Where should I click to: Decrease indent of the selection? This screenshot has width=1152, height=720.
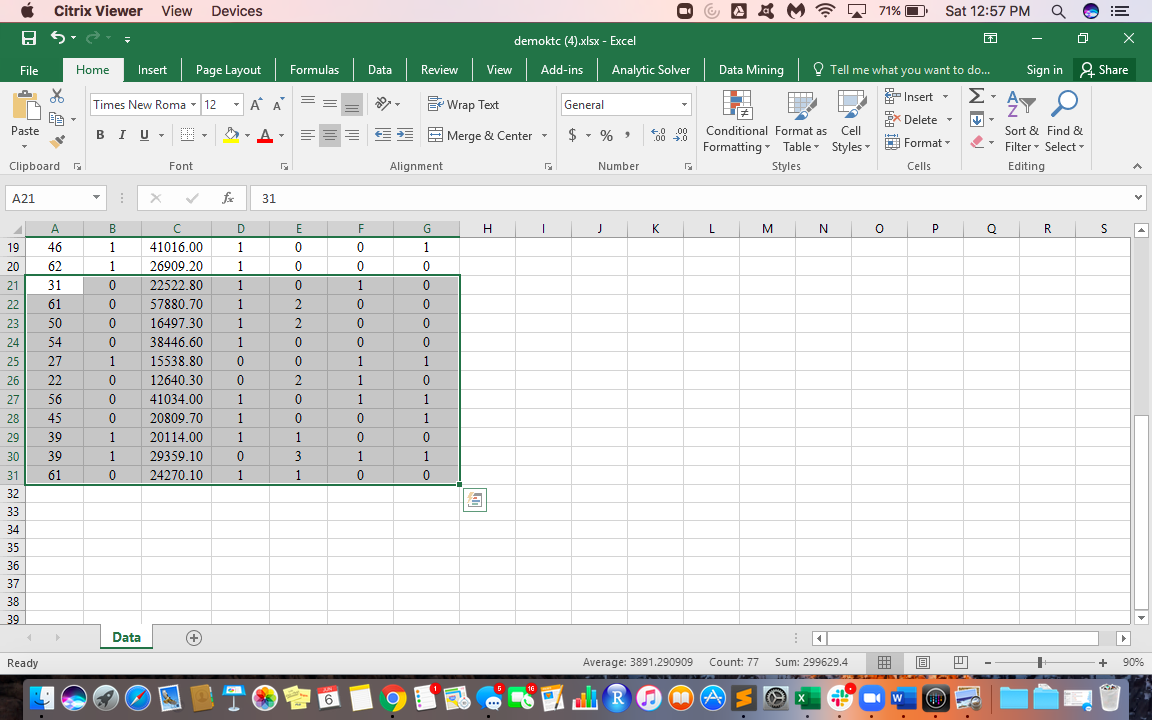pos(382,134)
